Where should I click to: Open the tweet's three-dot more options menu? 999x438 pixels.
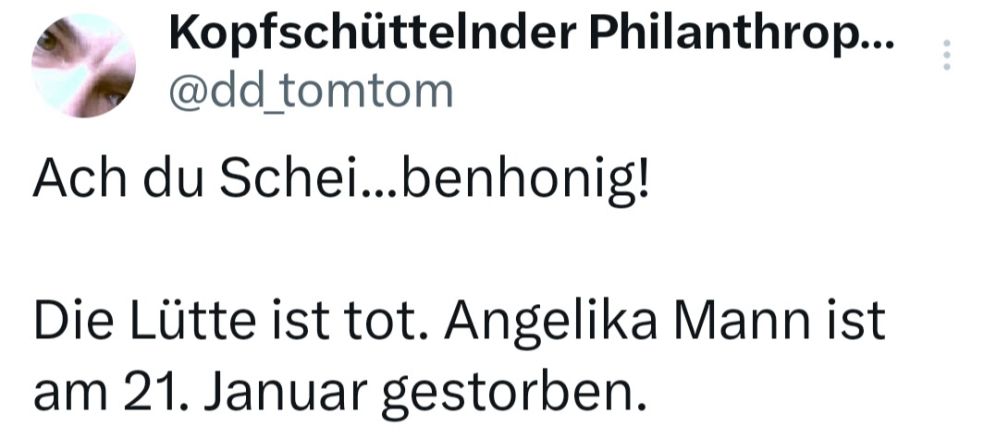pyautogui.click(x=947, y=54)
